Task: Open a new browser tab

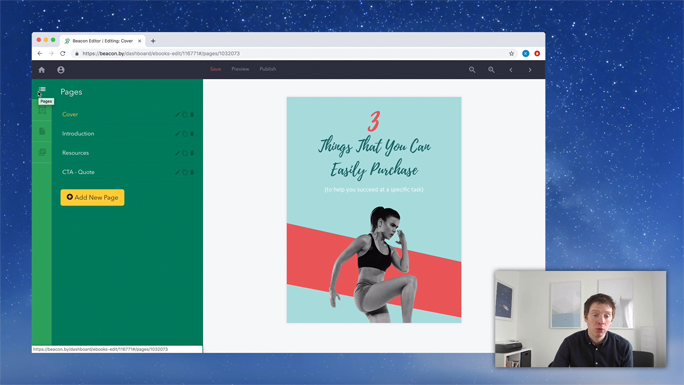Action: (153, 41)
